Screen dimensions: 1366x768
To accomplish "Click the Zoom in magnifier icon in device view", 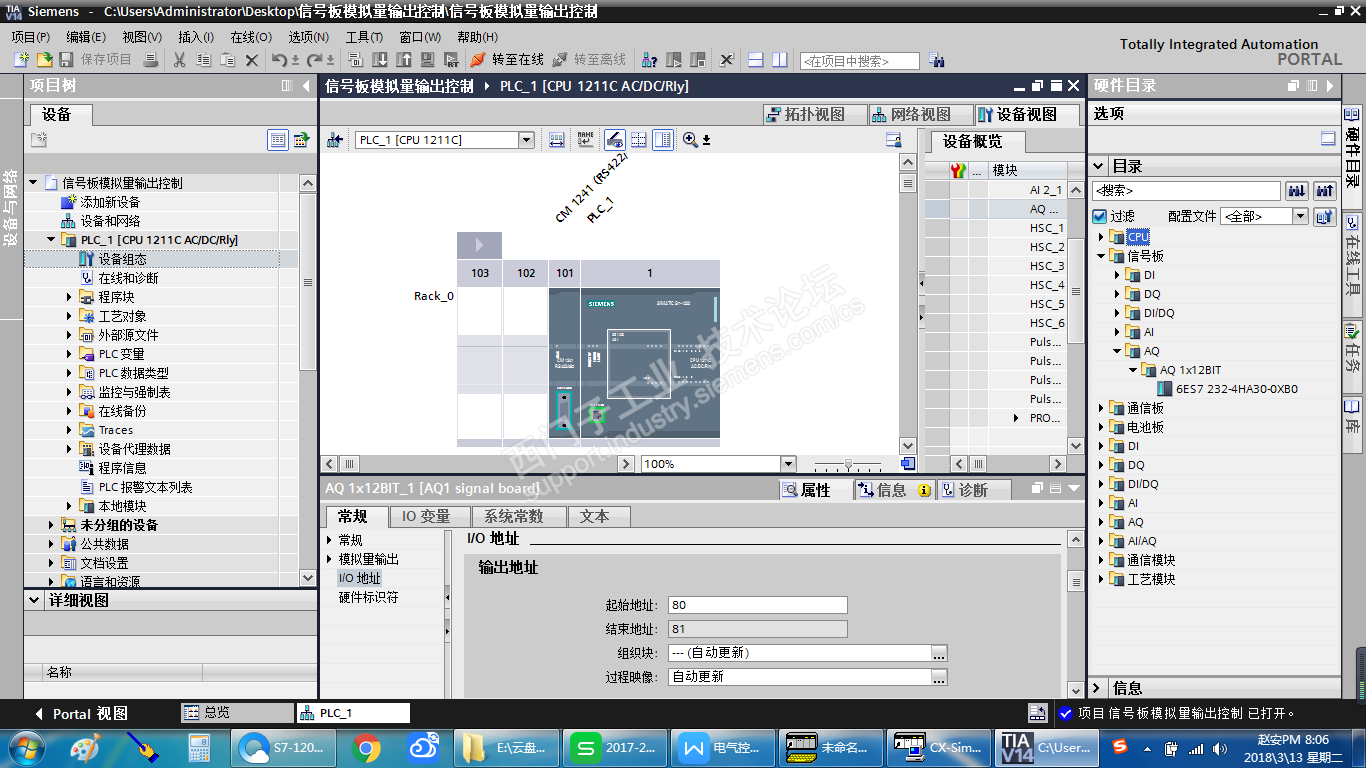I will [x=690, y=140].
